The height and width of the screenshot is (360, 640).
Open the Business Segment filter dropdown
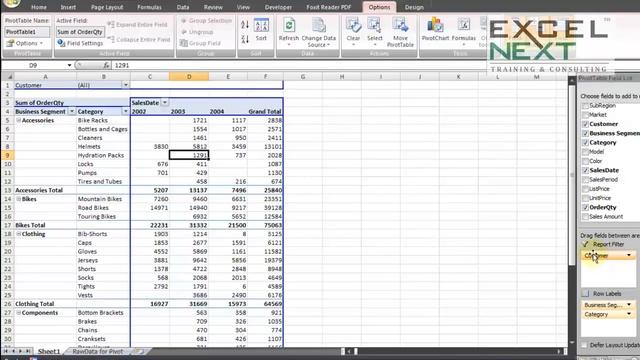click(x=72, y=111)
